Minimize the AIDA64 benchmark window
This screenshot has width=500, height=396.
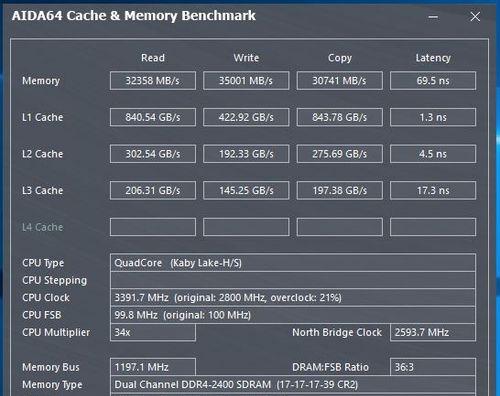tap(433, 17)
